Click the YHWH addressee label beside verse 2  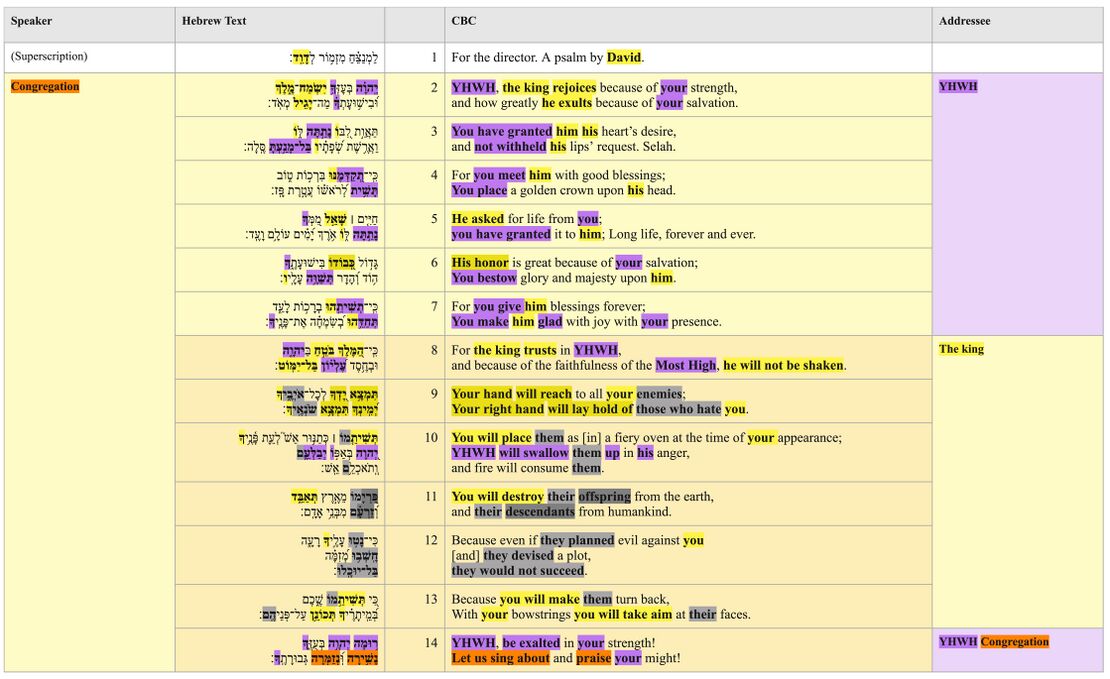(x=957, y=86)
